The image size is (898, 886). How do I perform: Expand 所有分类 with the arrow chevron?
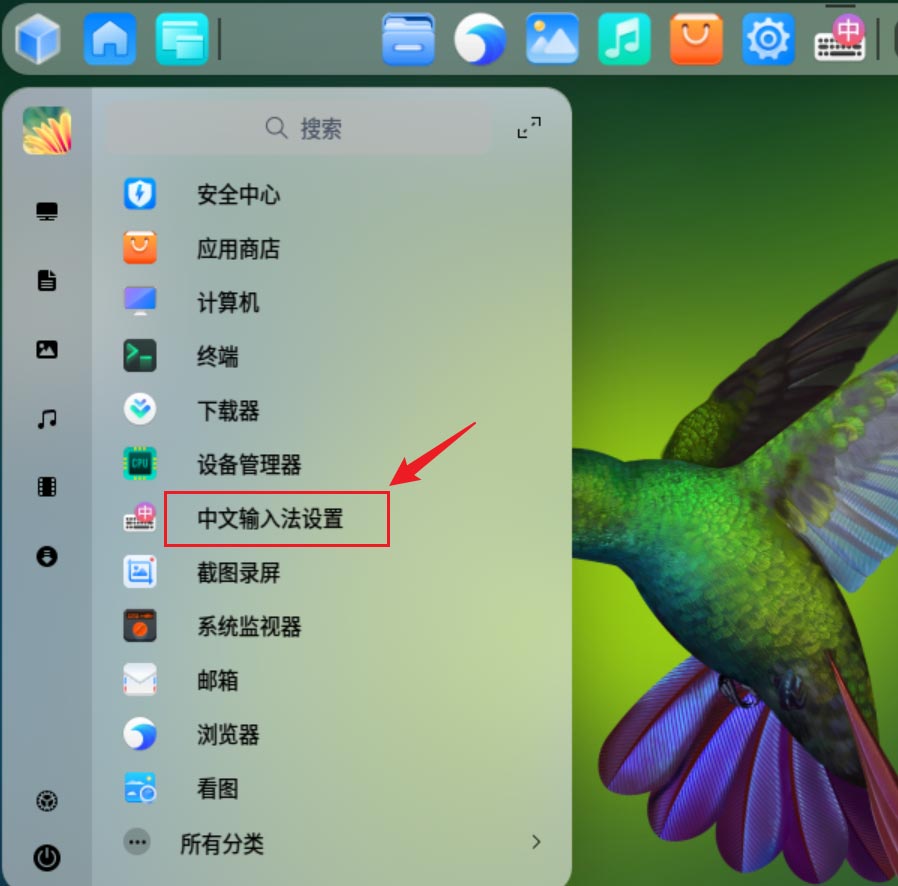click(536, 842)
